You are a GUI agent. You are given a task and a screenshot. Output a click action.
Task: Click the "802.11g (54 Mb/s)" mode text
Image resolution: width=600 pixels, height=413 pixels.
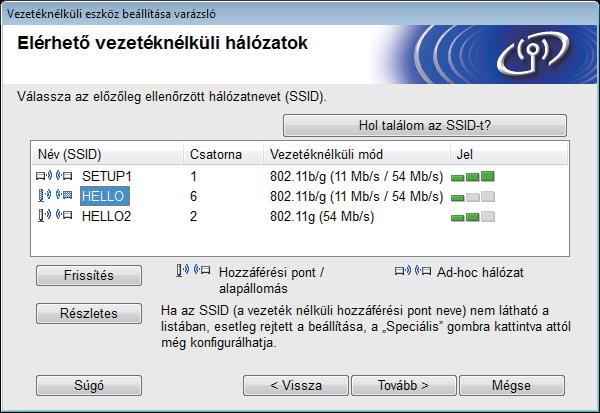pos(322,217)
